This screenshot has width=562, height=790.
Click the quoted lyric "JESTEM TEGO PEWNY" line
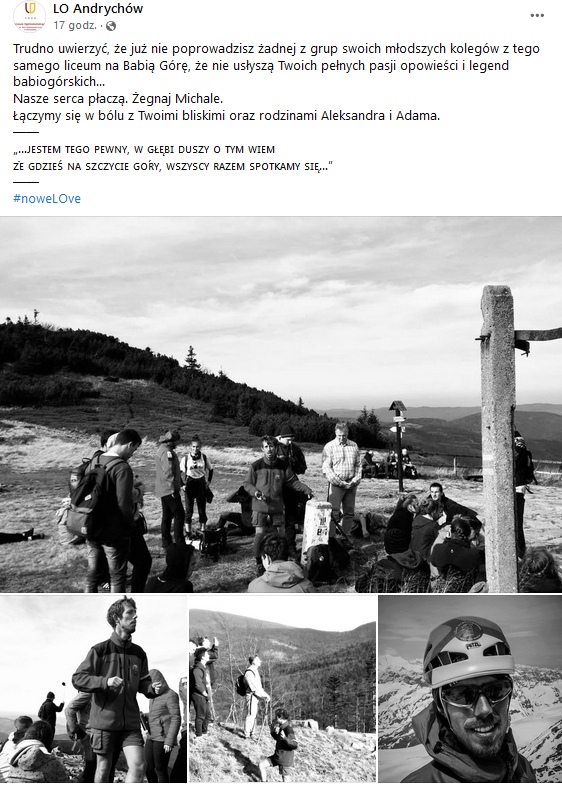click(x=144, y=150)
